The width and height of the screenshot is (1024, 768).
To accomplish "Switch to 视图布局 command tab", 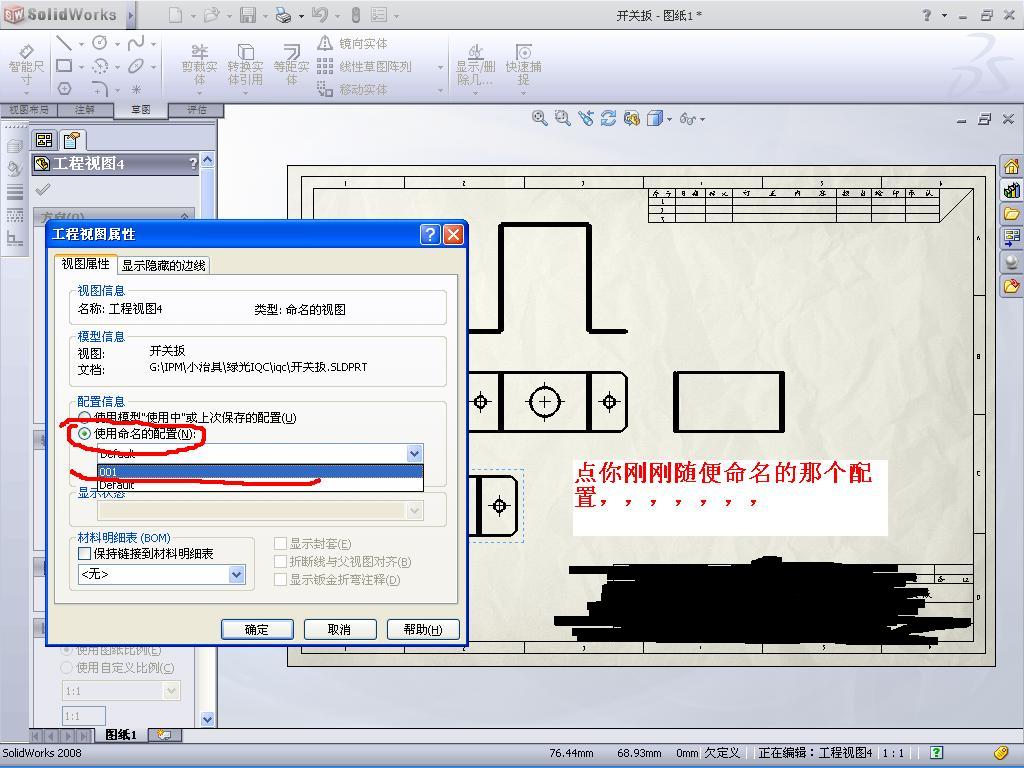I will click(x=28, y=110).
